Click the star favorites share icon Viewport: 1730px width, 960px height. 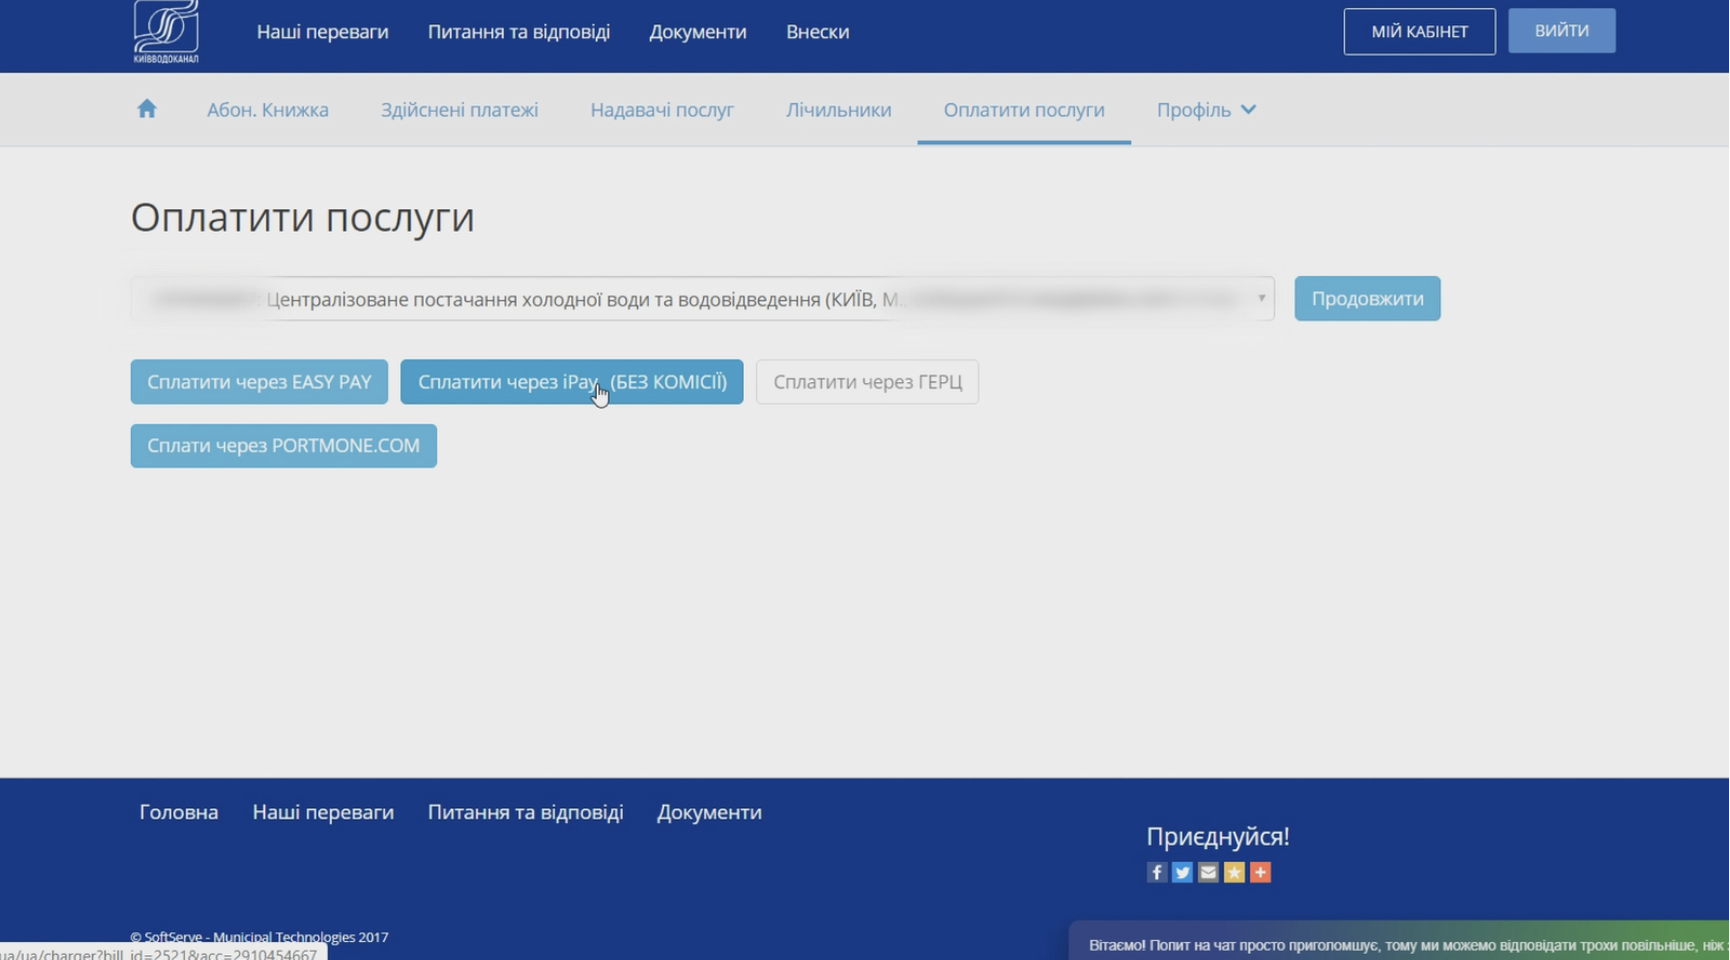(1235, 873)
